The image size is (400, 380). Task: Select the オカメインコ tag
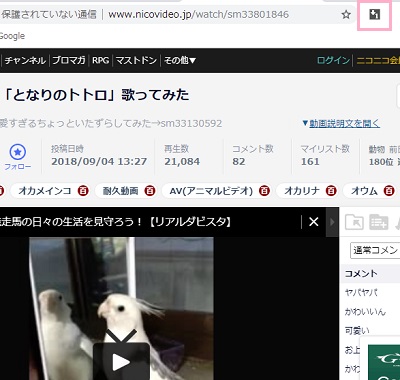[x=45, y=191]
